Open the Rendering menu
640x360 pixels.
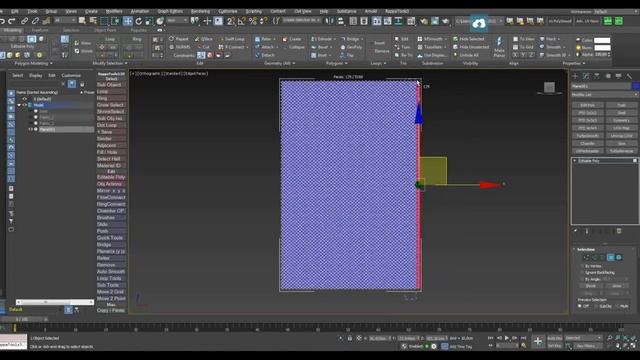pos(200,11)
